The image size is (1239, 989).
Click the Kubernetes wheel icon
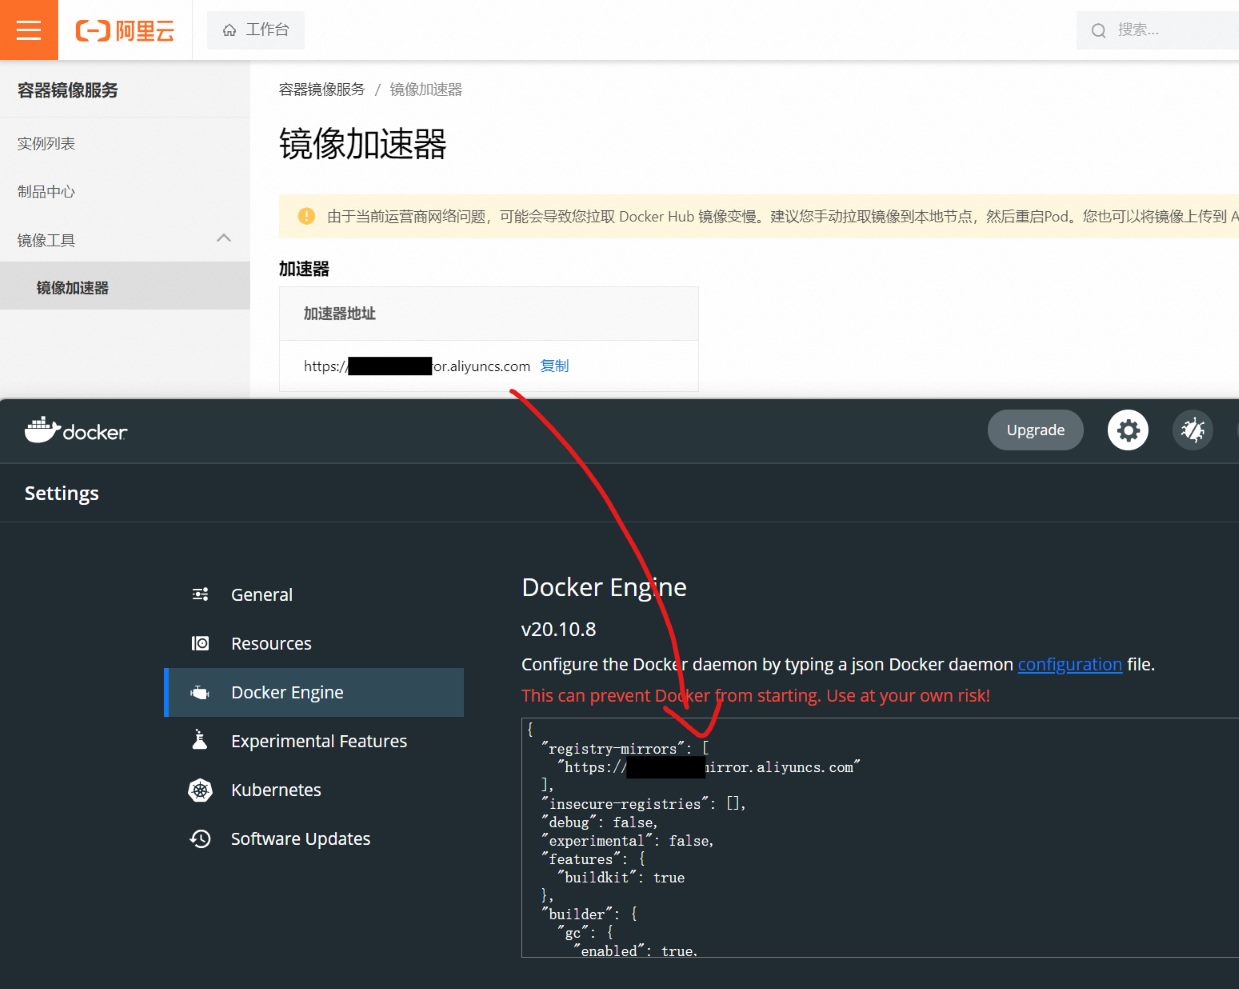(200, 790)
